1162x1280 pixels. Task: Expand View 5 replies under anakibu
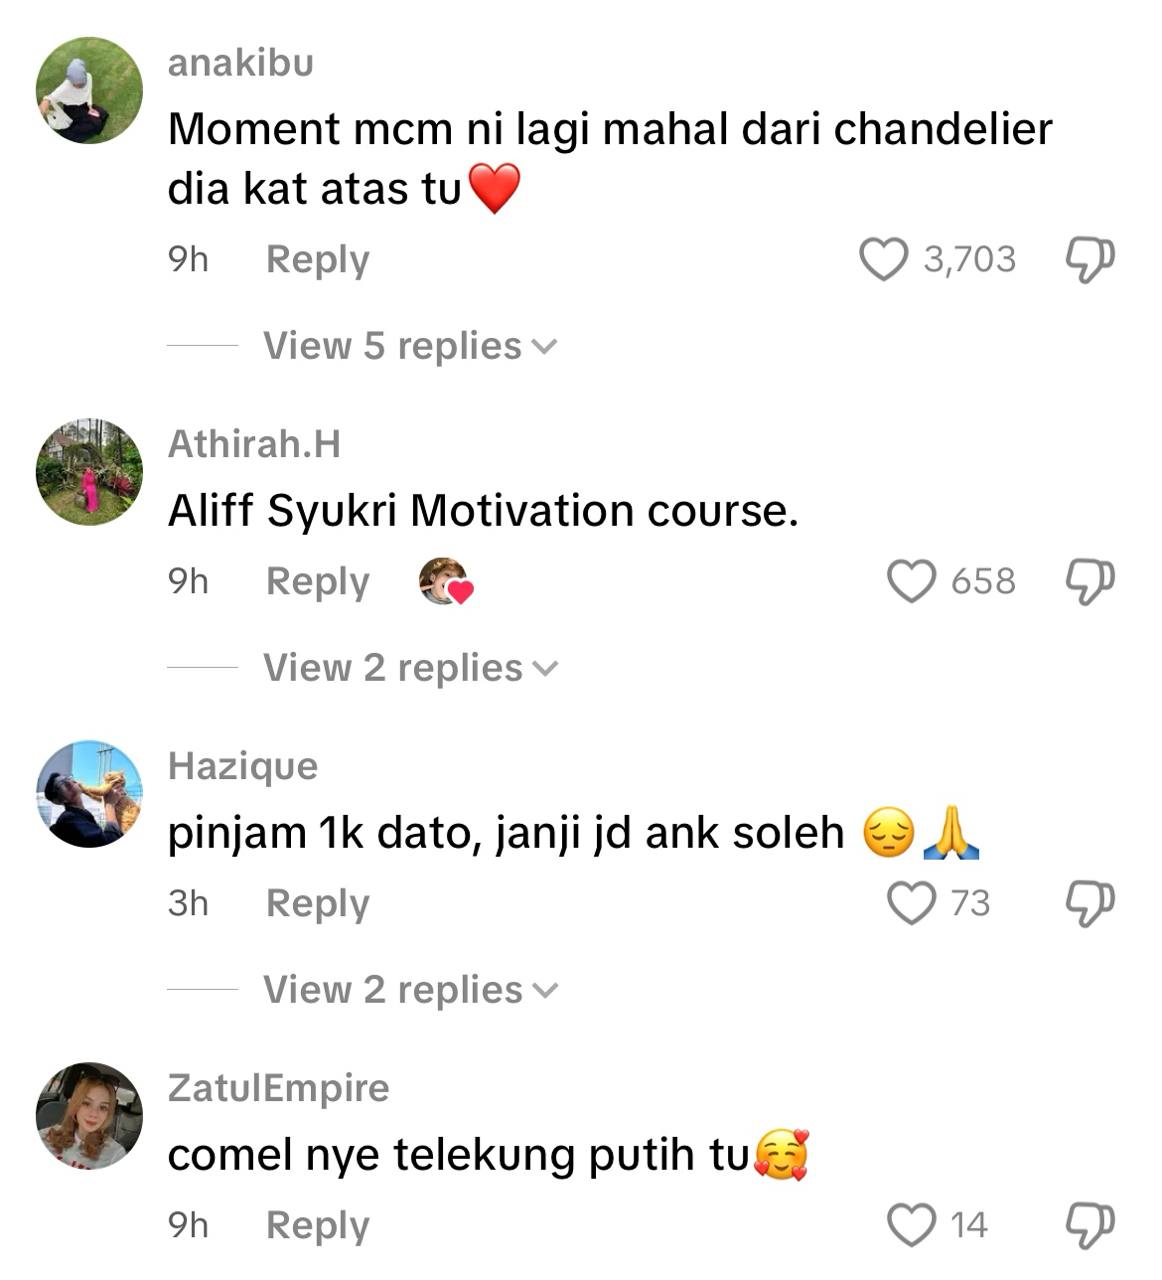tap(410, 346)
